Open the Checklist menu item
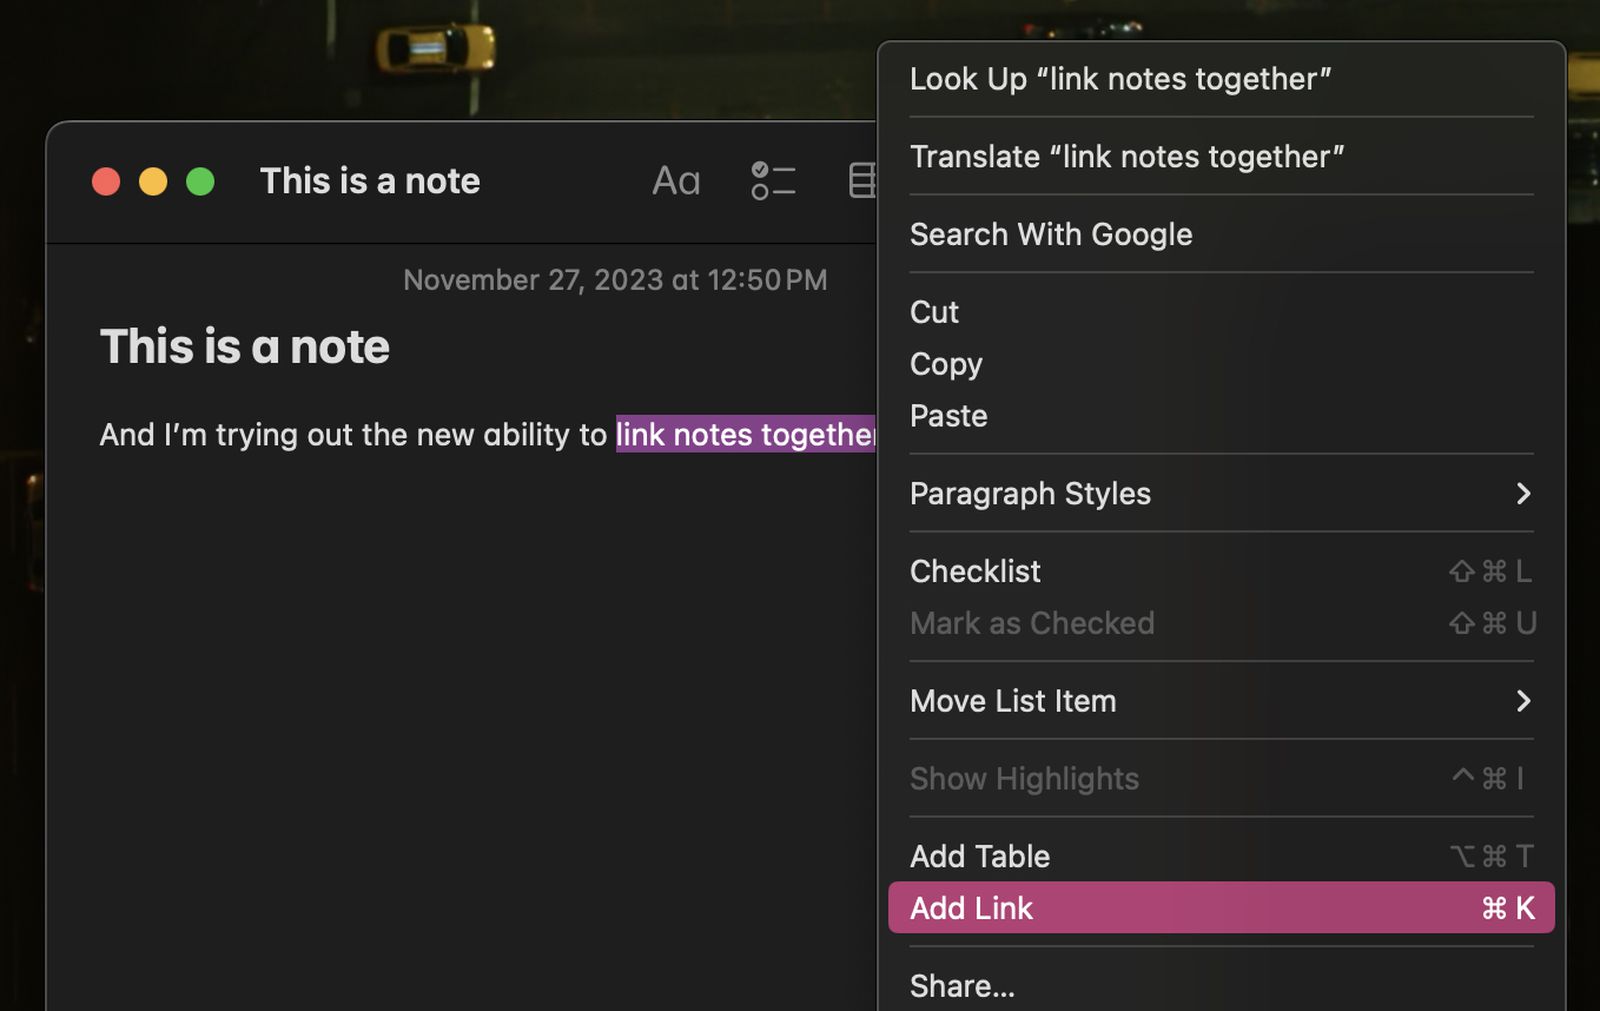The width and height of the screenshot is (1600, 1011). coord(975,571)
